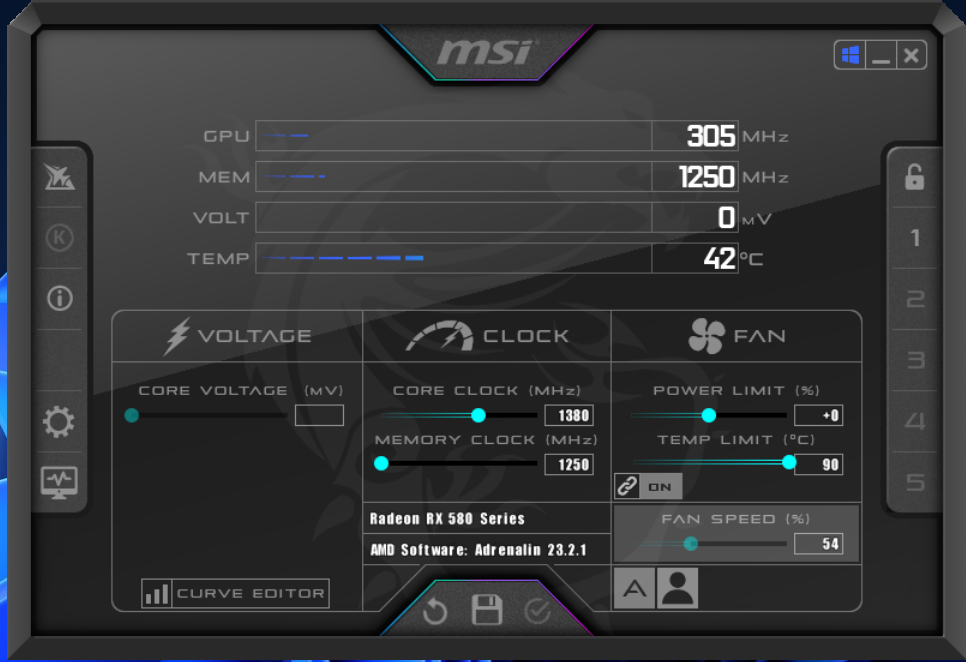
Task: Minimize the Afterburner window
Action: coord(881,55)
